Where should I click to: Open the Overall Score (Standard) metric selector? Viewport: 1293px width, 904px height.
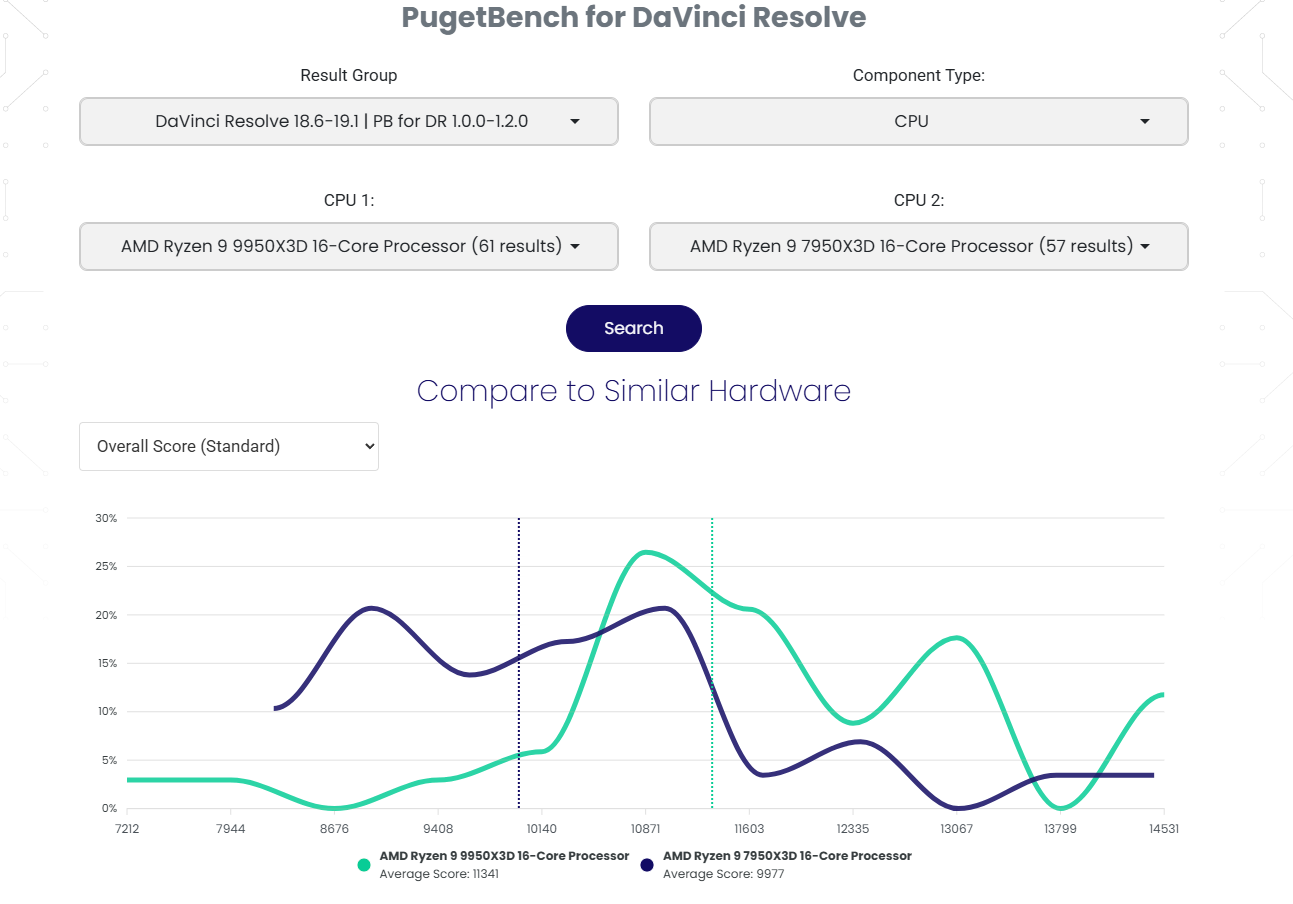coord(228,446)
